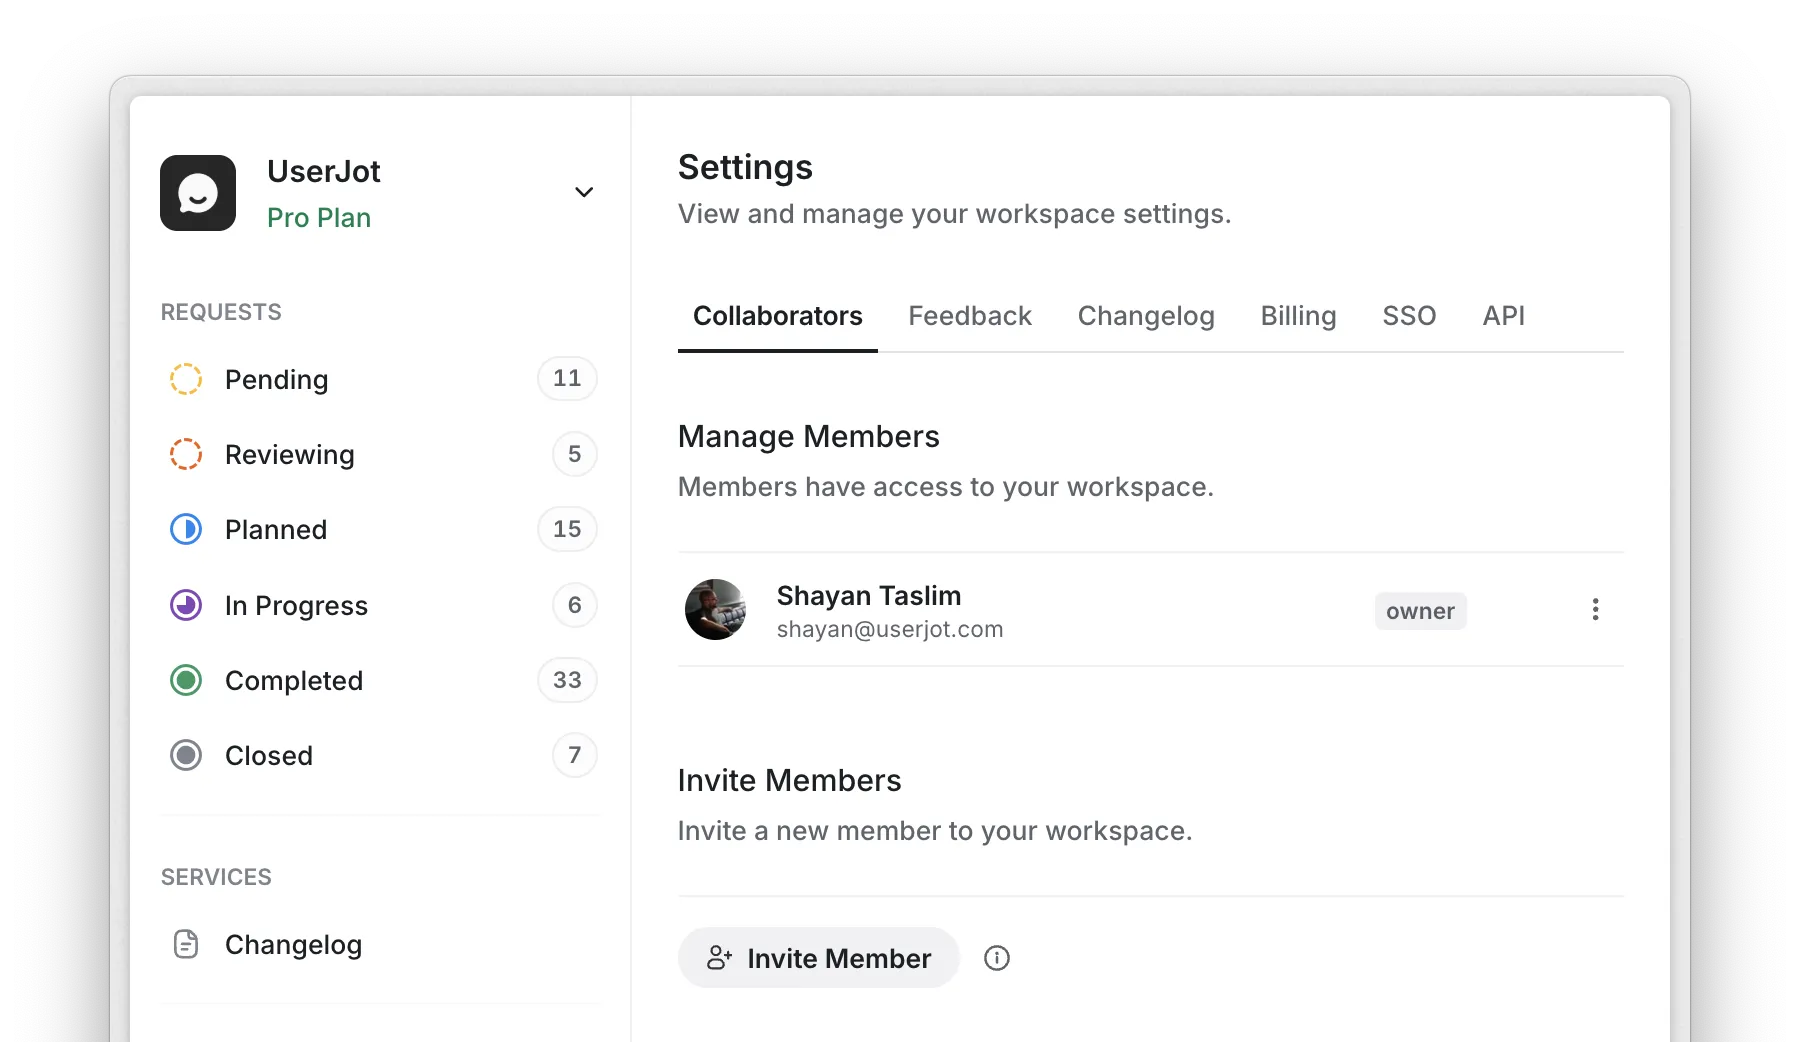
Task: Switch to the SSO tab
Action: (x=1409, y=316)
